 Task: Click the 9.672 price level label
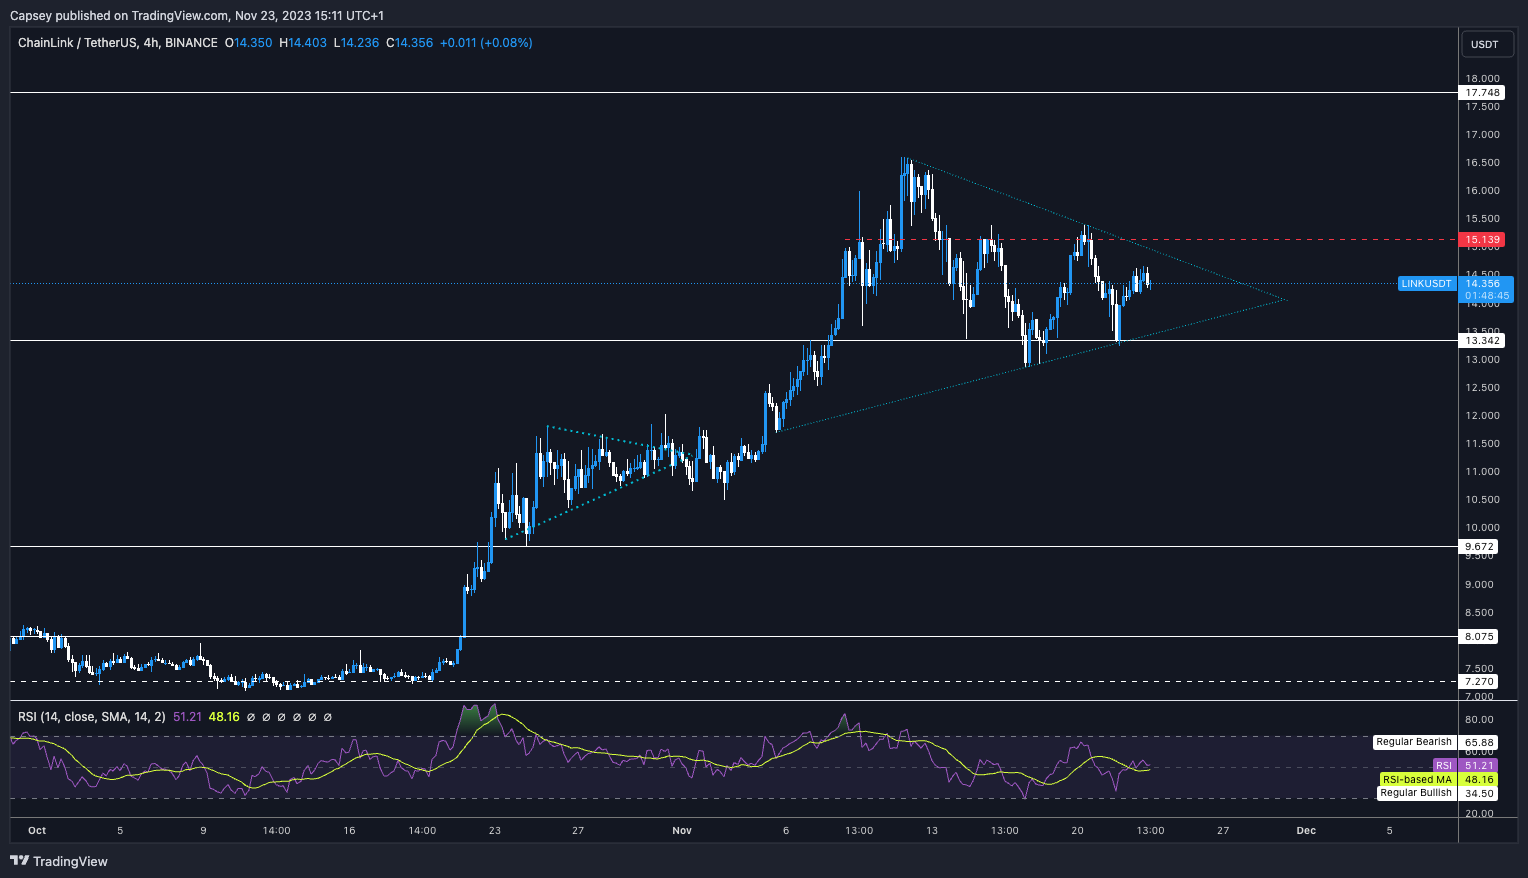pos(1480,547)
